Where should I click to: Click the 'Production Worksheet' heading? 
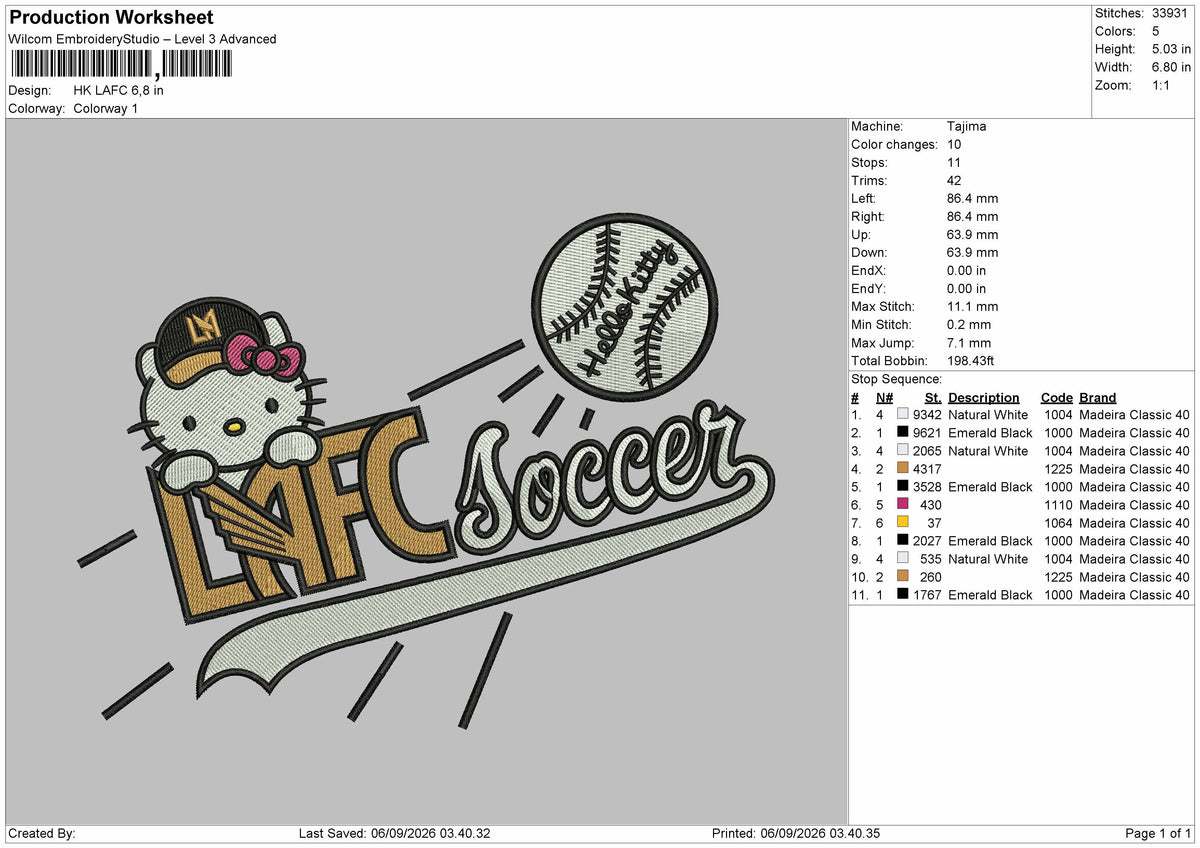111,18
